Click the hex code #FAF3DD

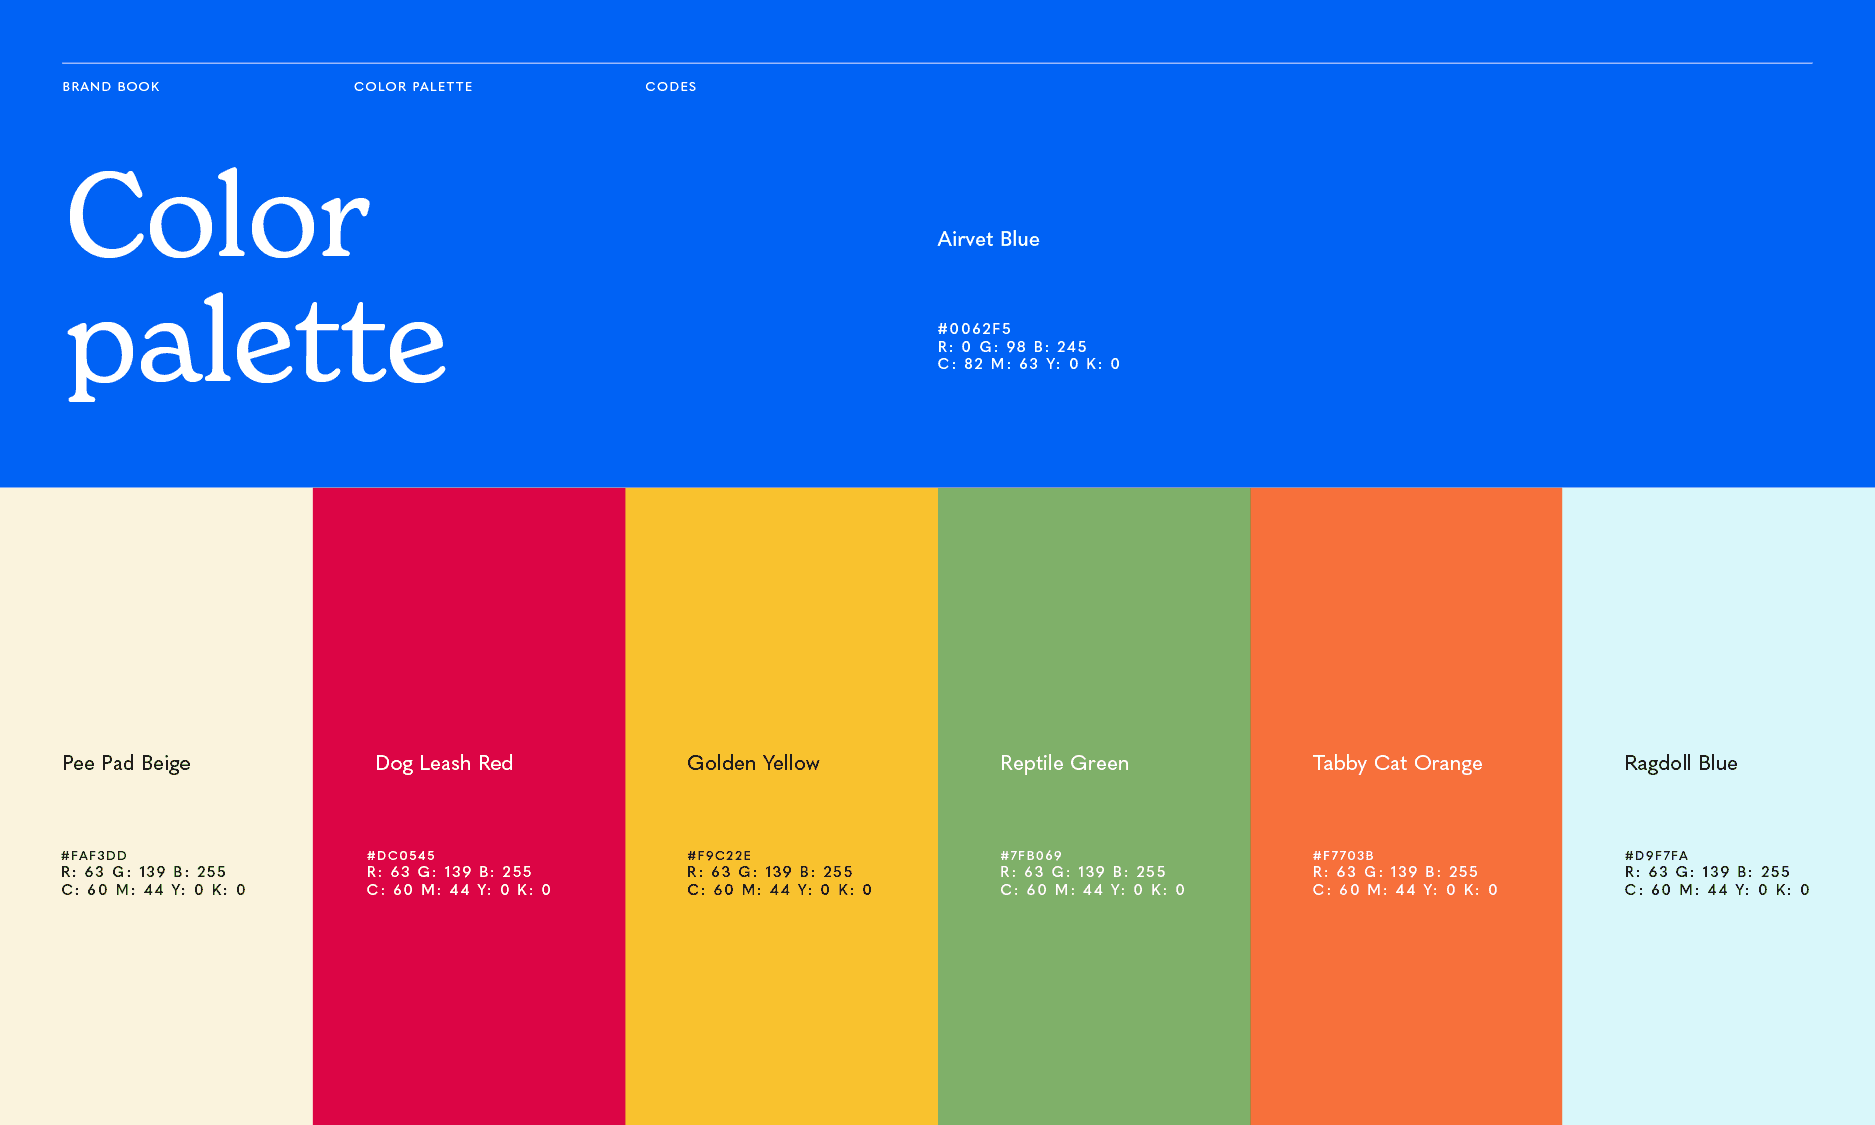pos(94,856)
